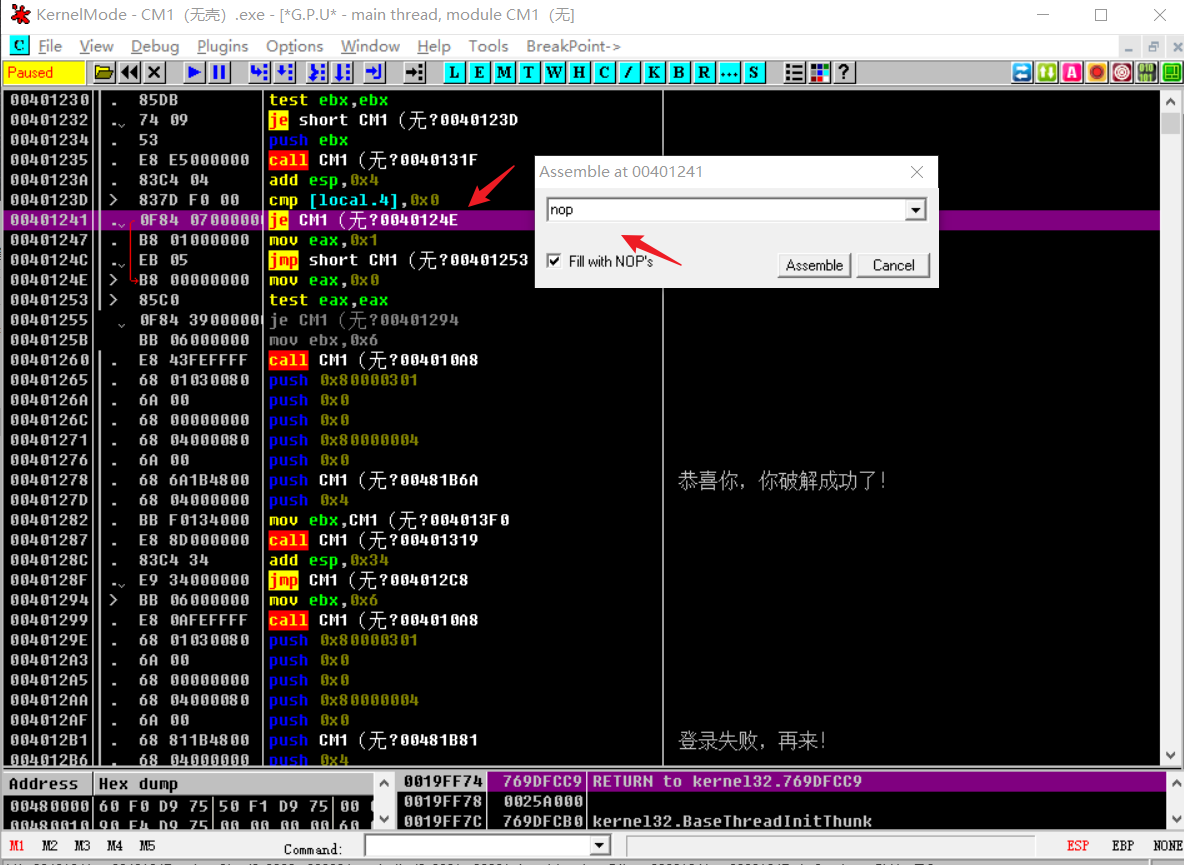Open the Breakpoints window via B icon
The image size is (1184, 865).
pyautogui.click(x=679, y=72)
